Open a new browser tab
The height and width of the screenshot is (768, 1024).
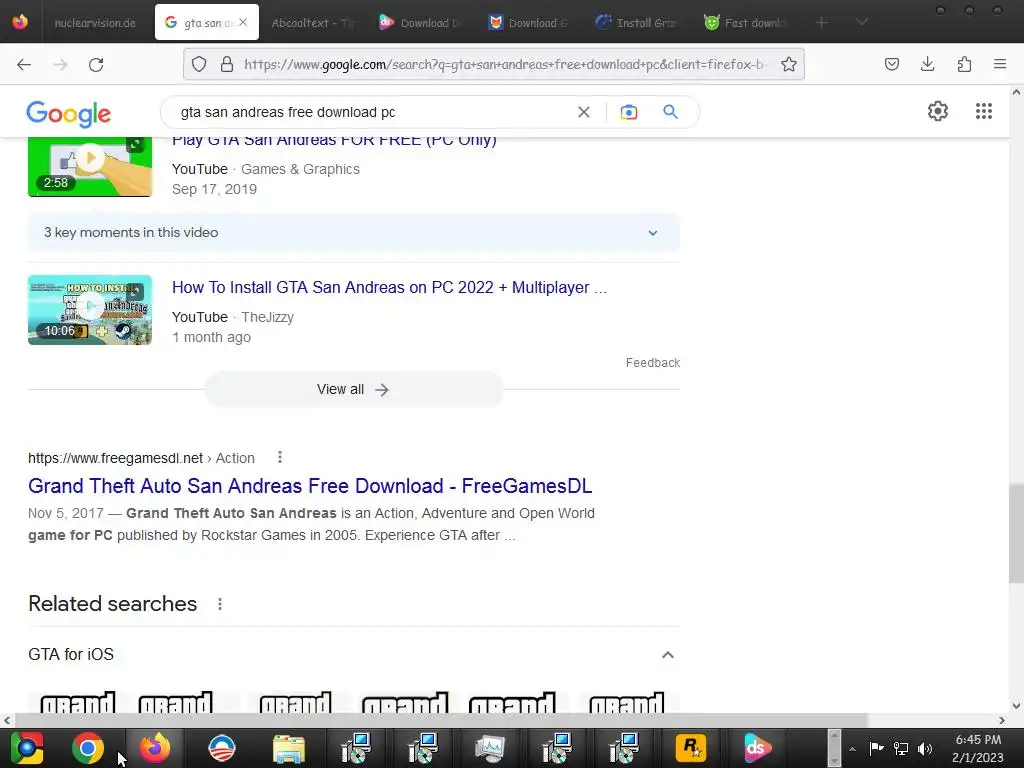pos(822,22)
